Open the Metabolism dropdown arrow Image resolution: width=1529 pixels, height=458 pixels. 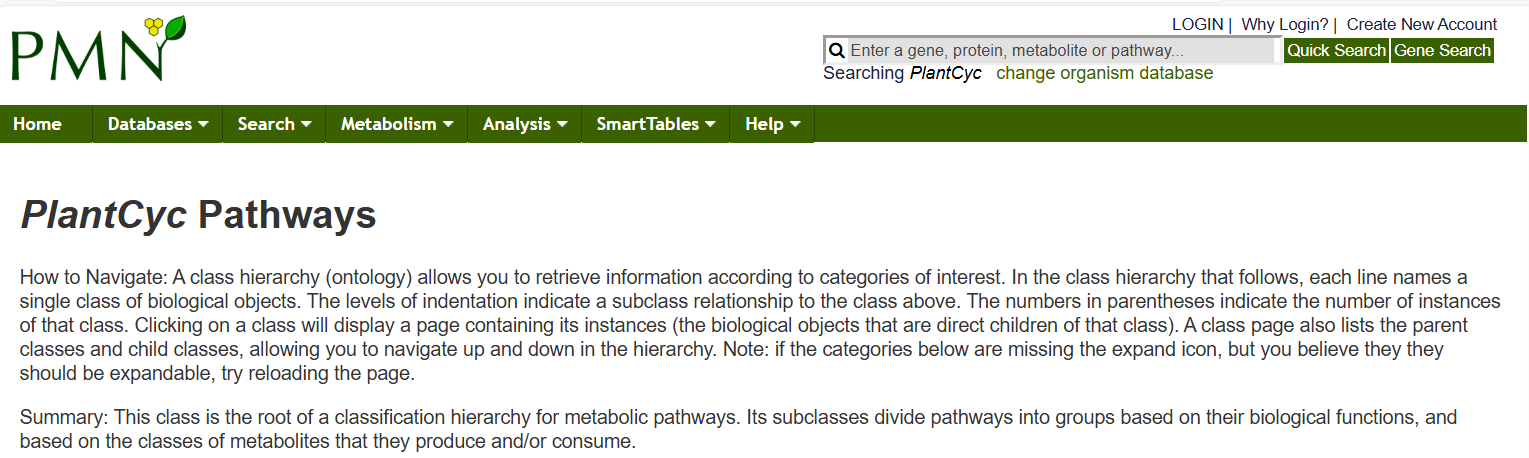pyautogui.click(x=448, y=125)
